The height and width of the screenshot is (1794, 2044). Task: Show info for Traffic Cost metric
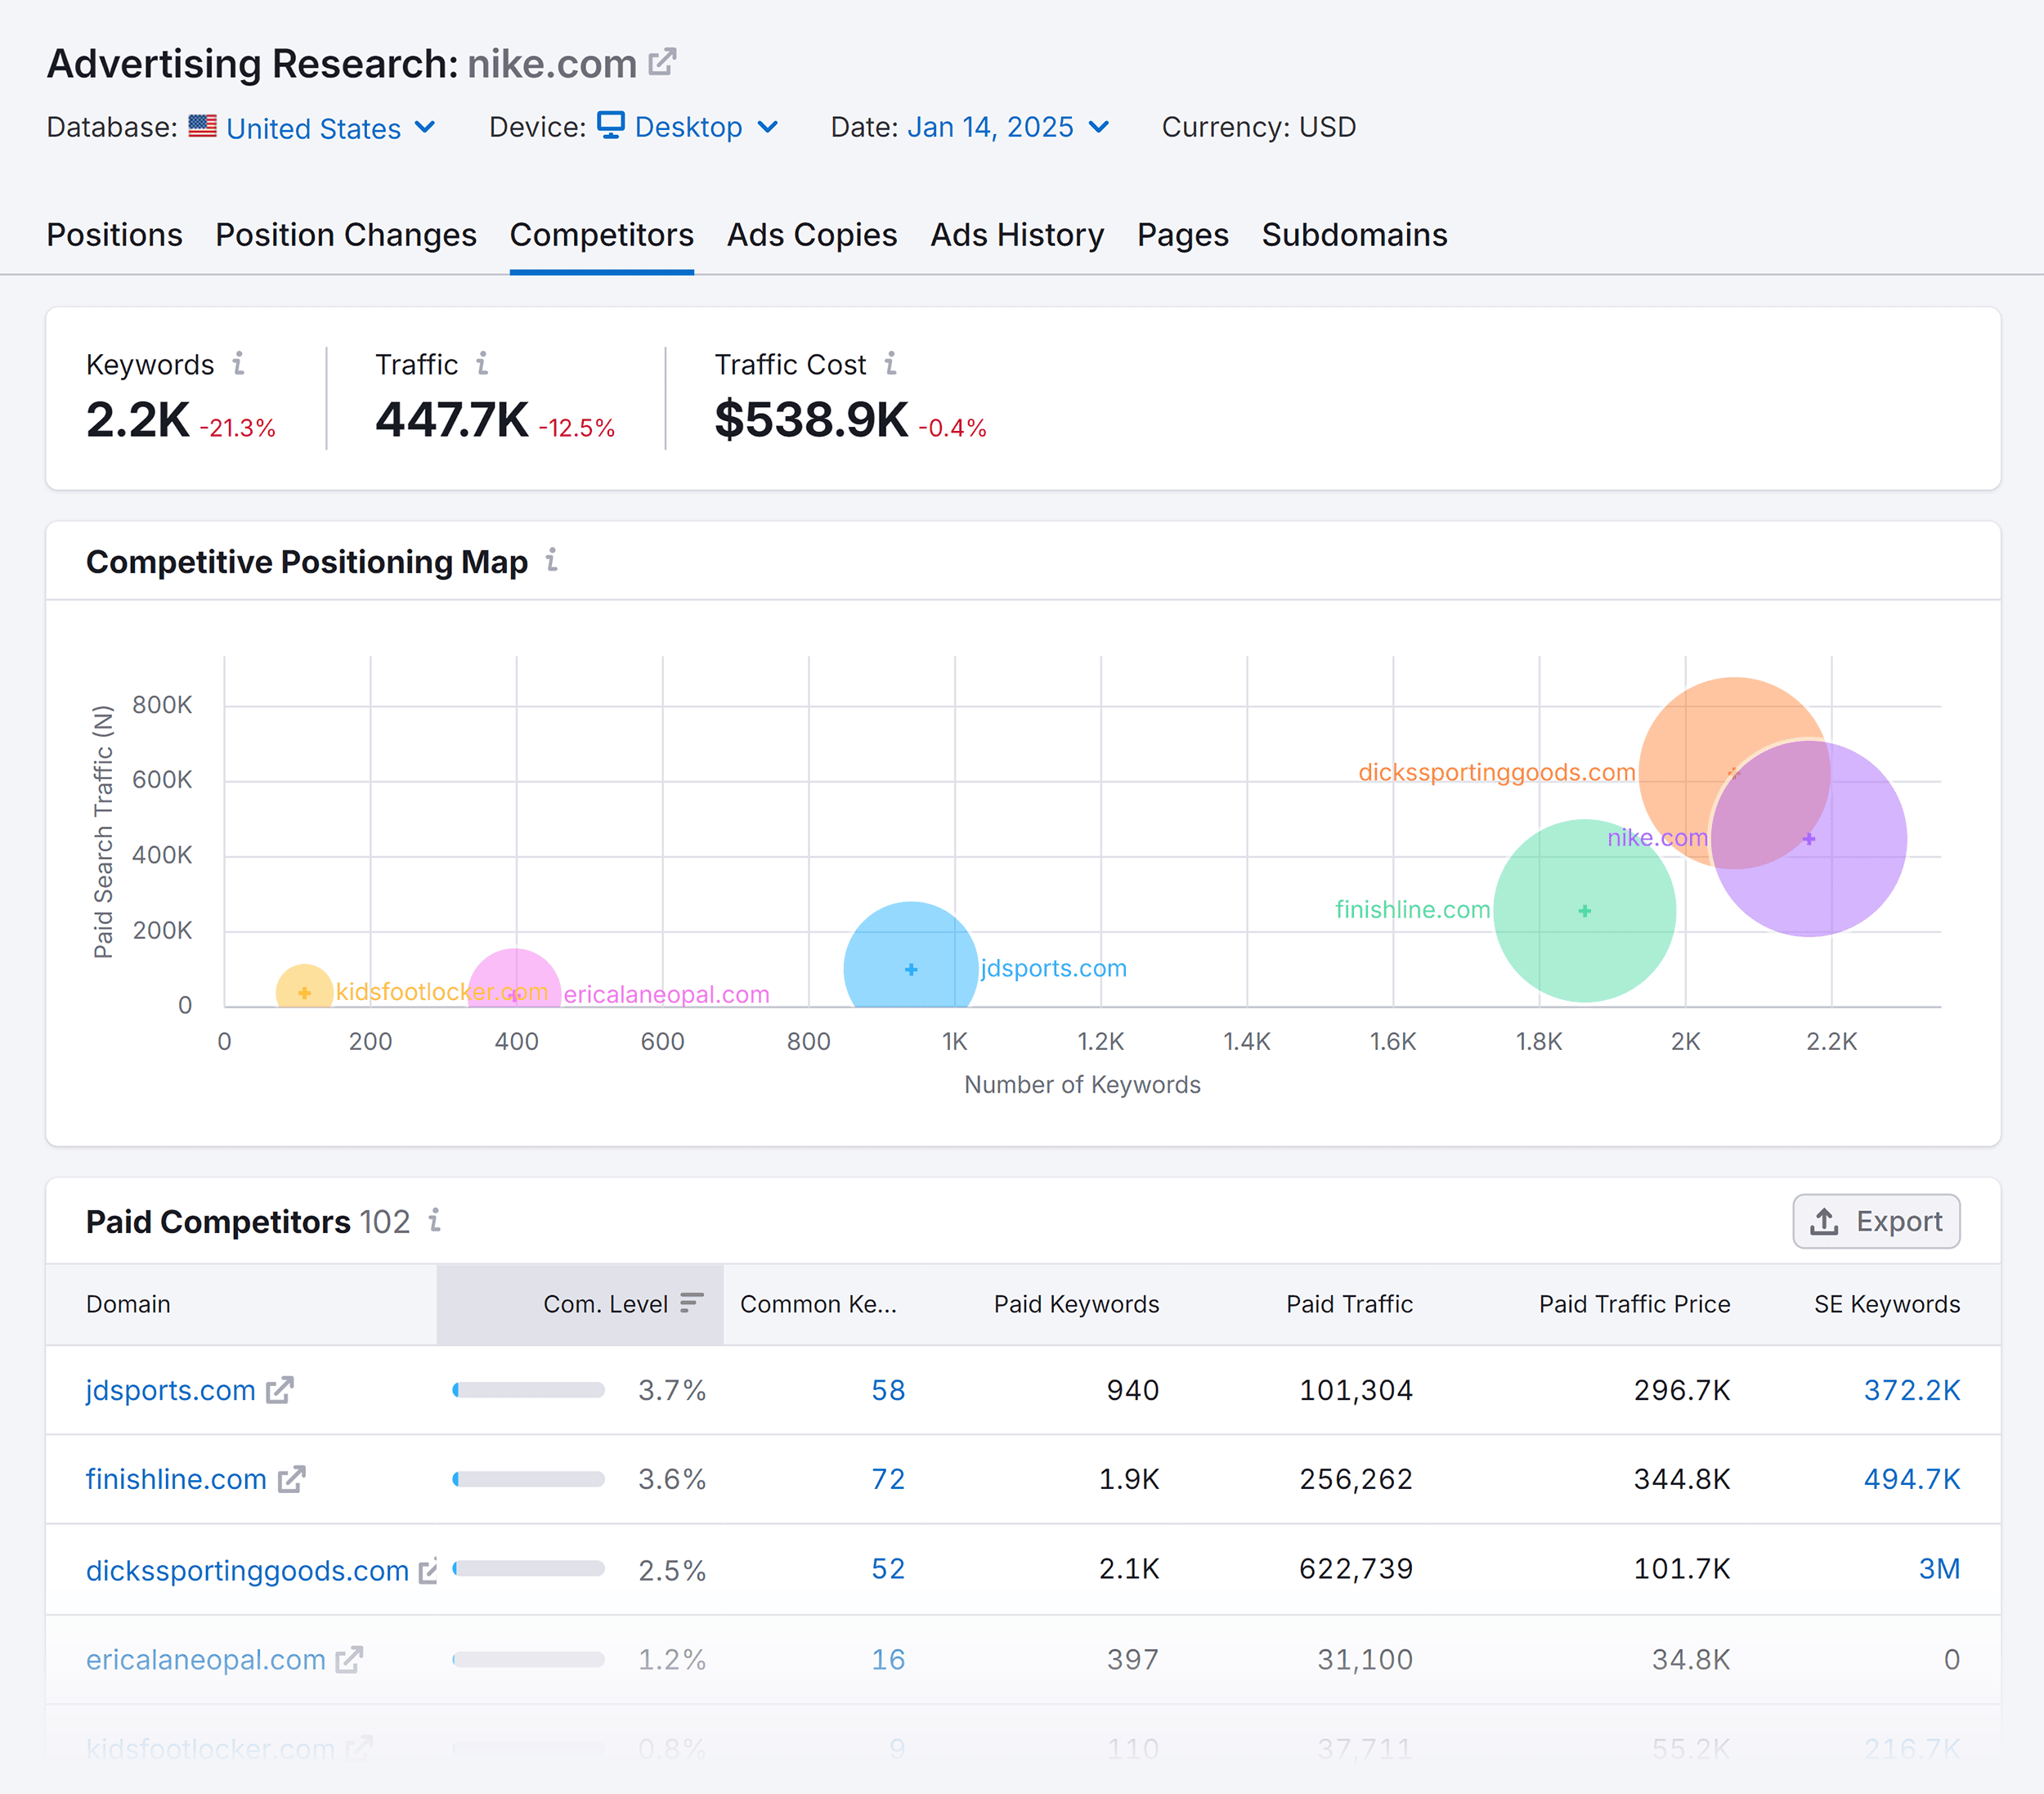tap(890, 363)
